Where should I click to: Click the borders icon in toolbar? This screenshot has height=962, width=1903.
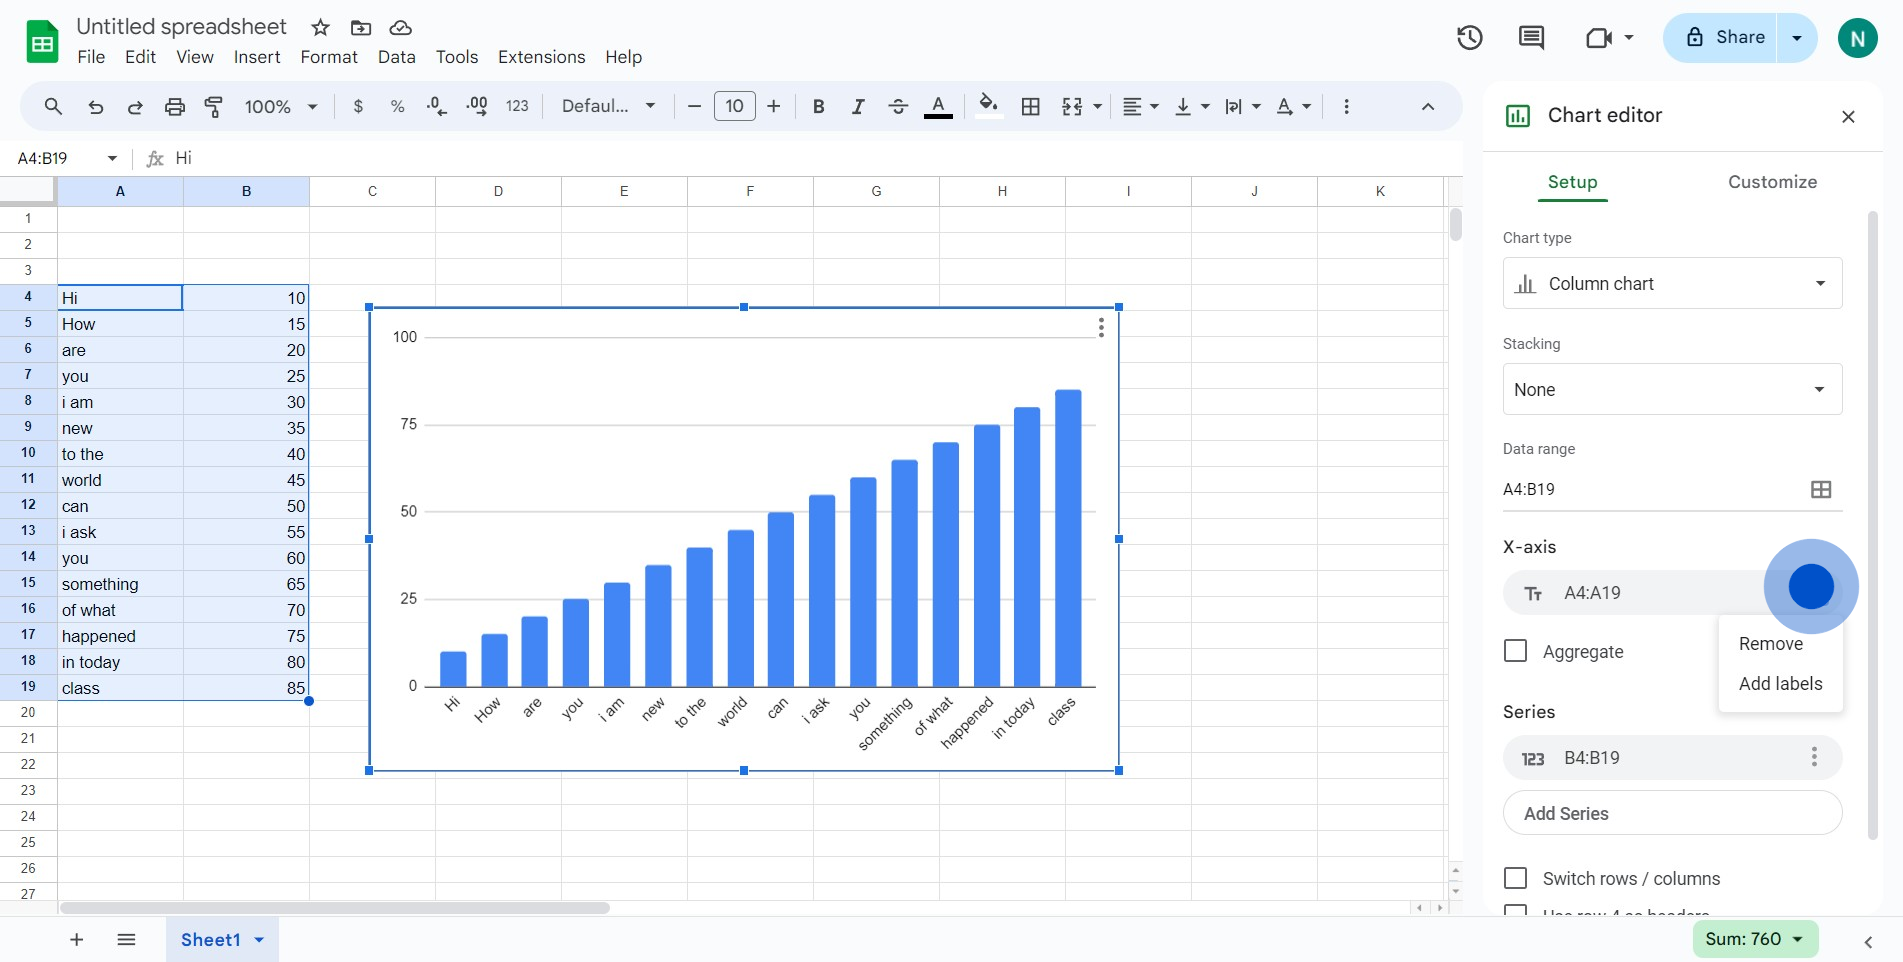tap(1030, 107)
